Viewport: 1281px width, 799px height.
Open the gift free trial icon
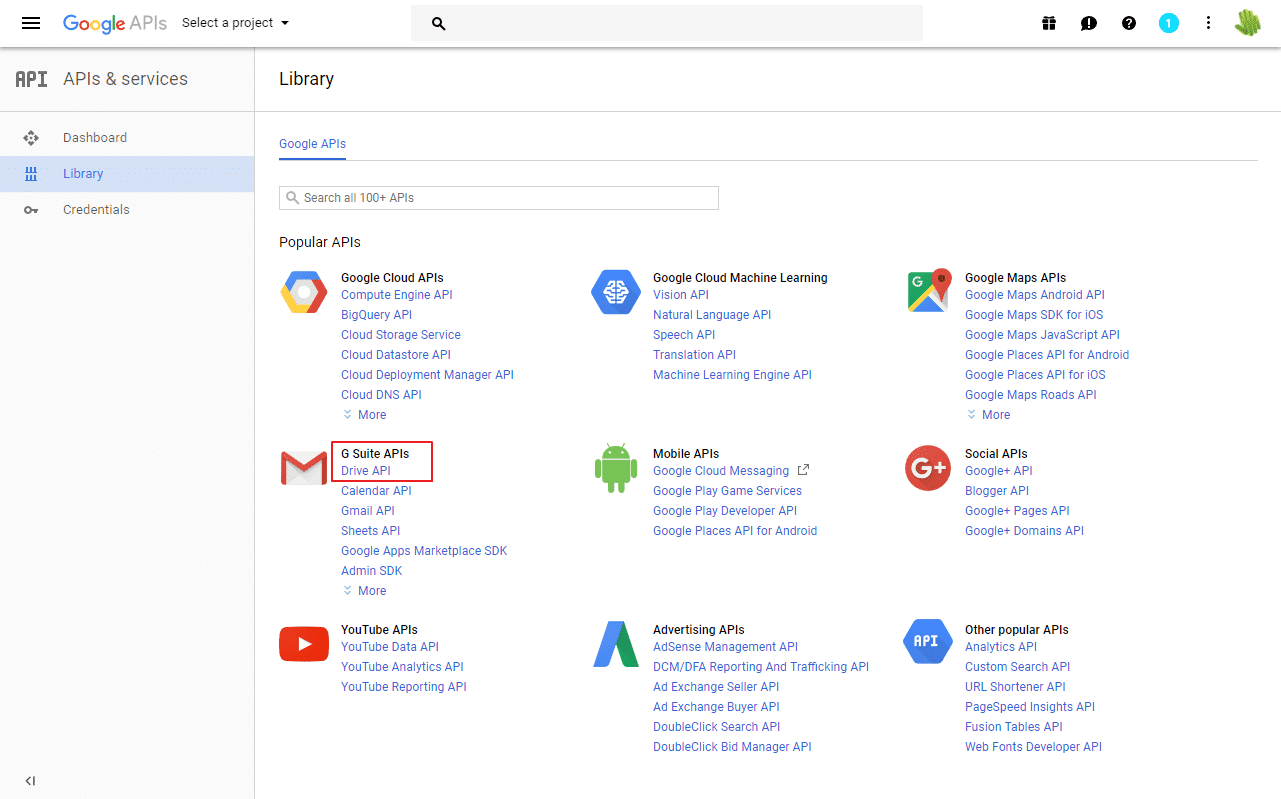point(1049,23)
